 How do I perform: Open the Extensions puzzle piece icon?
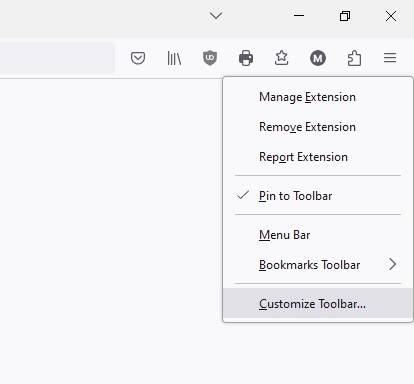click(354, 58)
